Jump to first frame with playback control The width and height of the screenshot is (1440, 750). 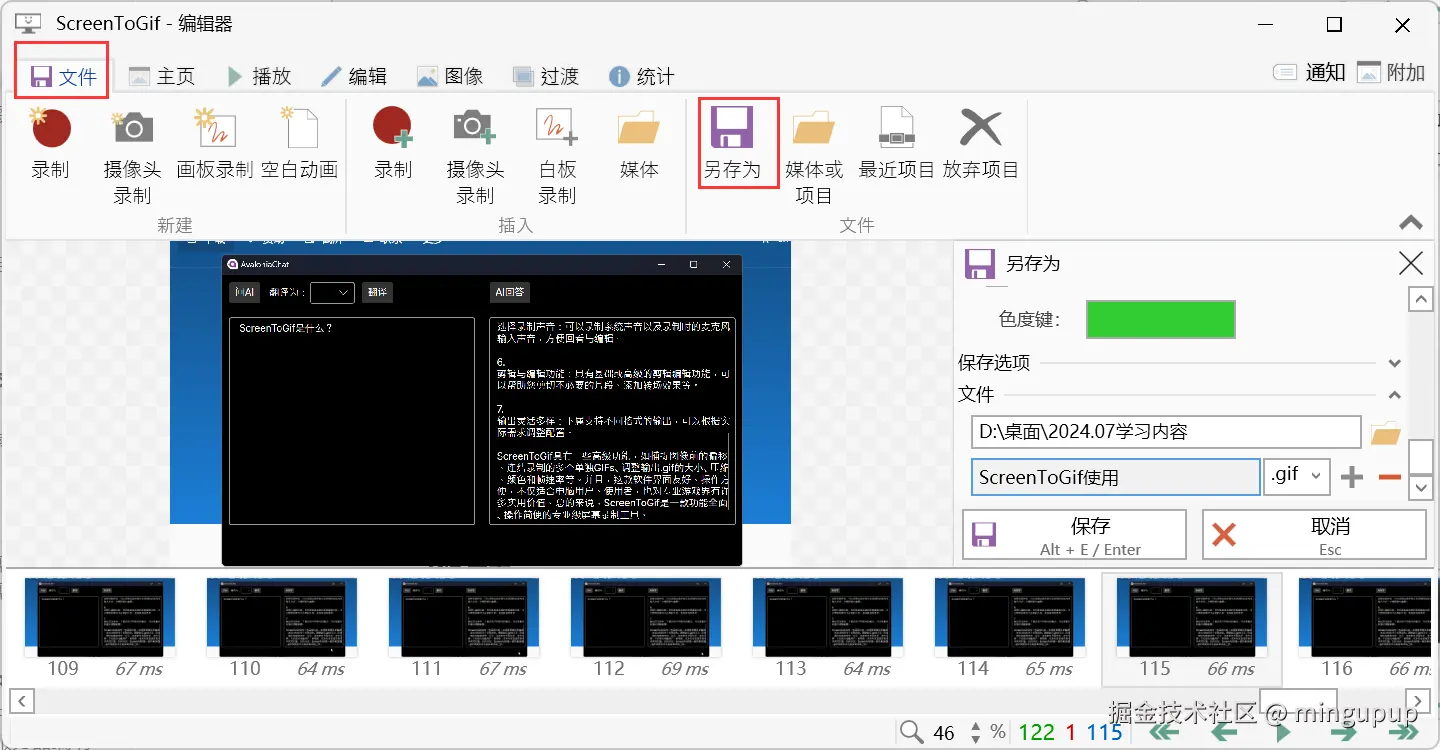[1163, 731]
